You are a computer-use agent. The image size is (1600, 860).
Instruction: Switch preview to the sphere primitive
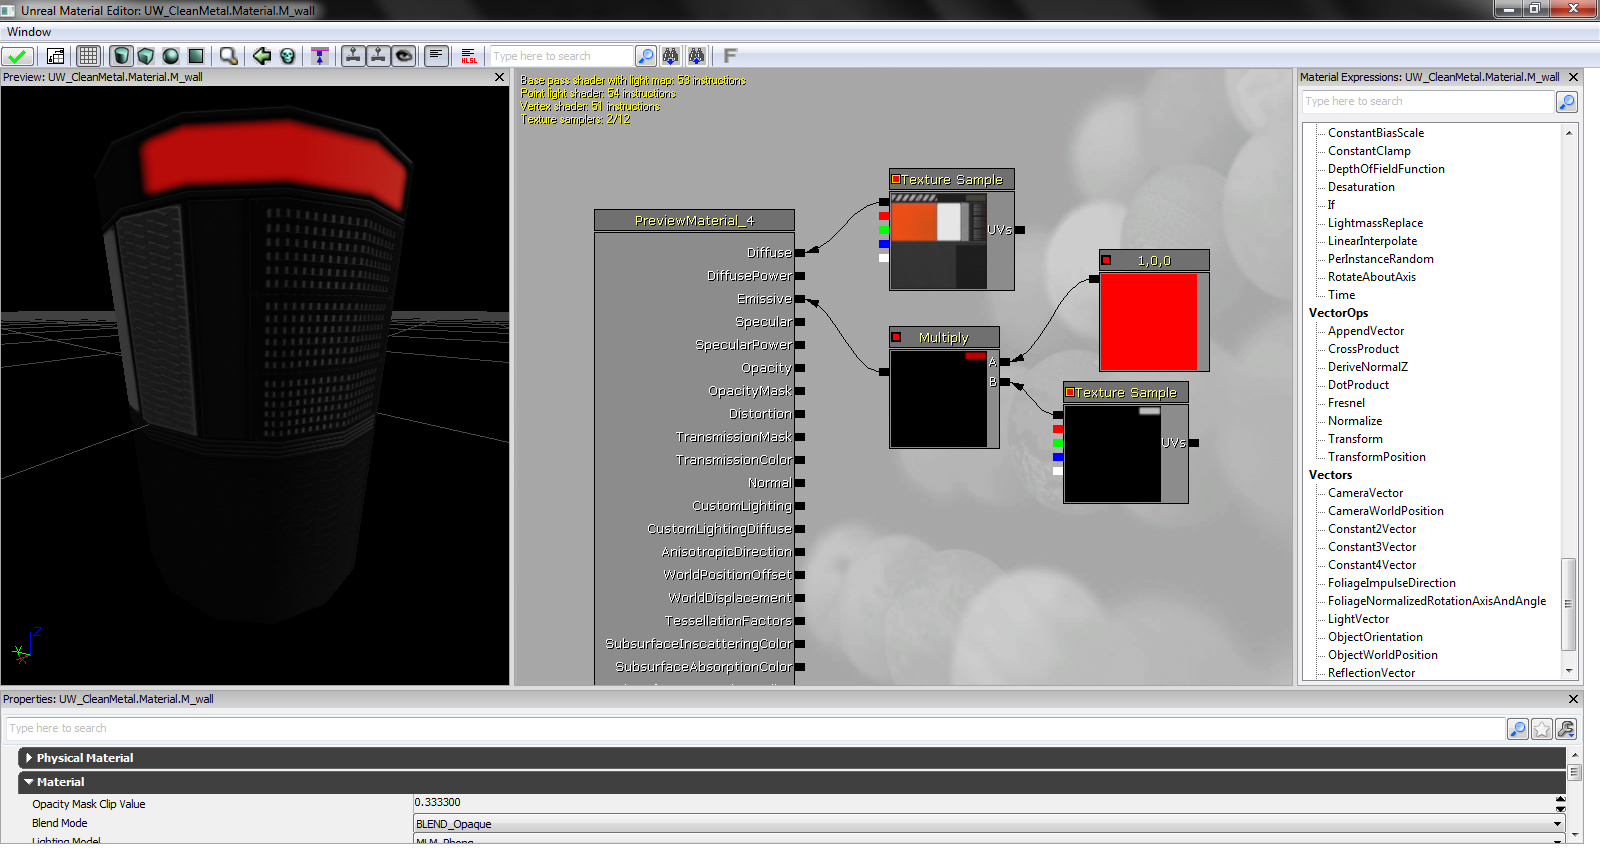point(171,56)
